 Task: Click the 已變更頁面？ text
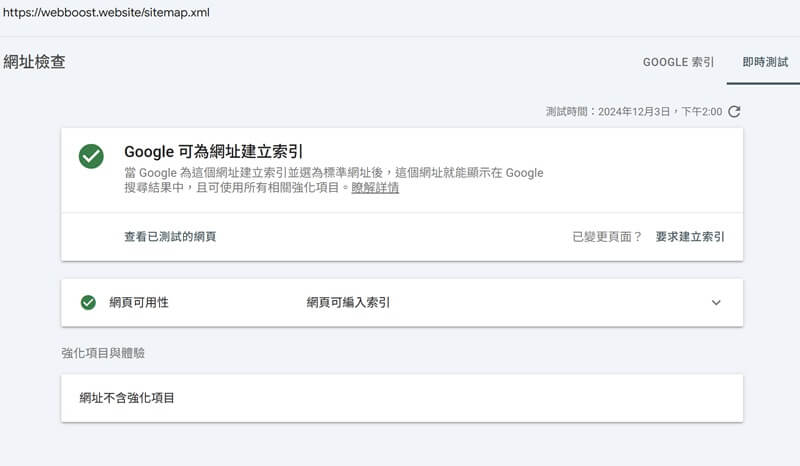607,237
